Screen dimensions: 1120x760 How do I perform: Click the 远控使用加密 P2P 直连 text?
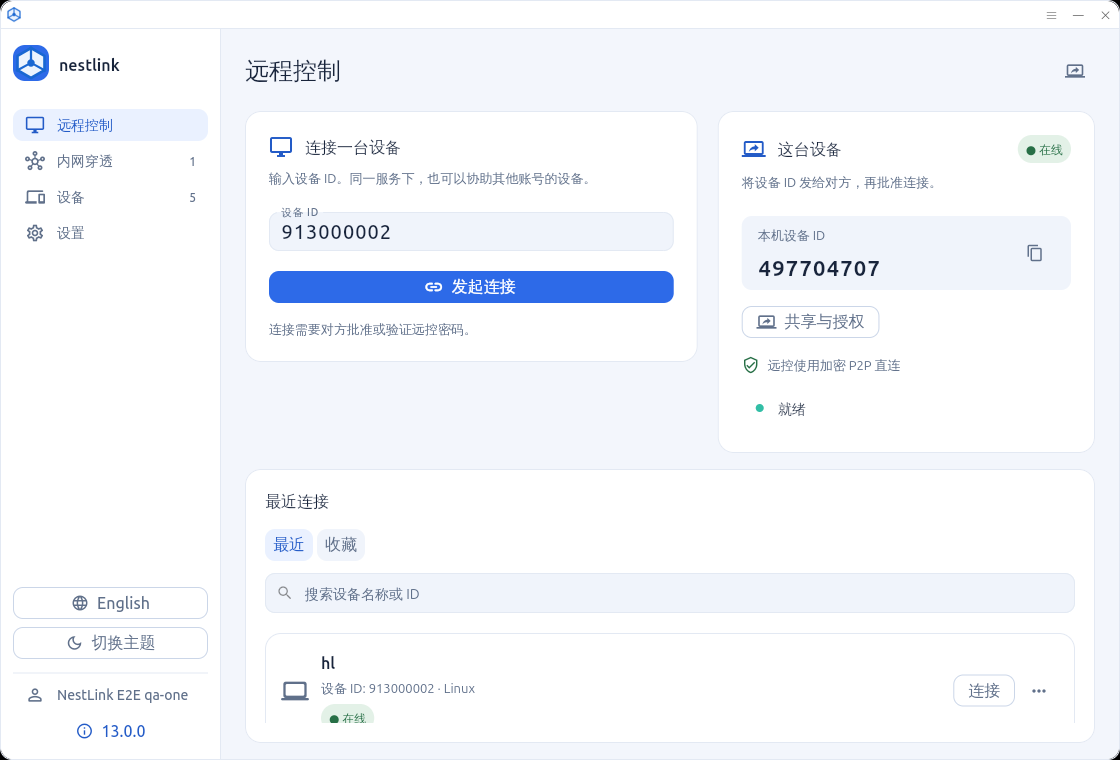(834, 366)
